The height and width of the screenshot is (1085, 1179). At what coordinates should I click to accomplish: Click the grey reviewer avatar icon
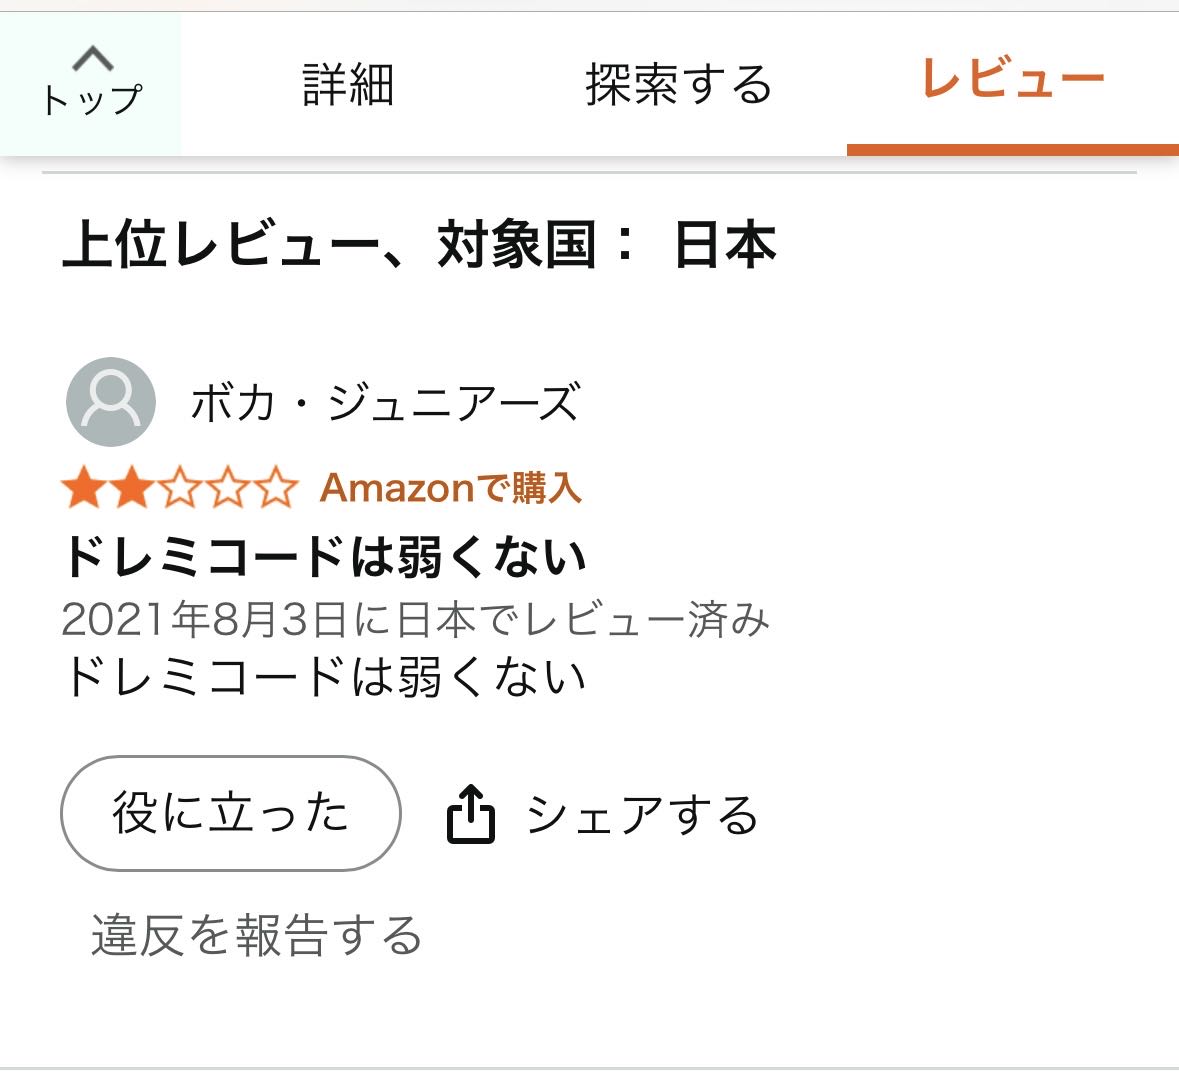111,402
